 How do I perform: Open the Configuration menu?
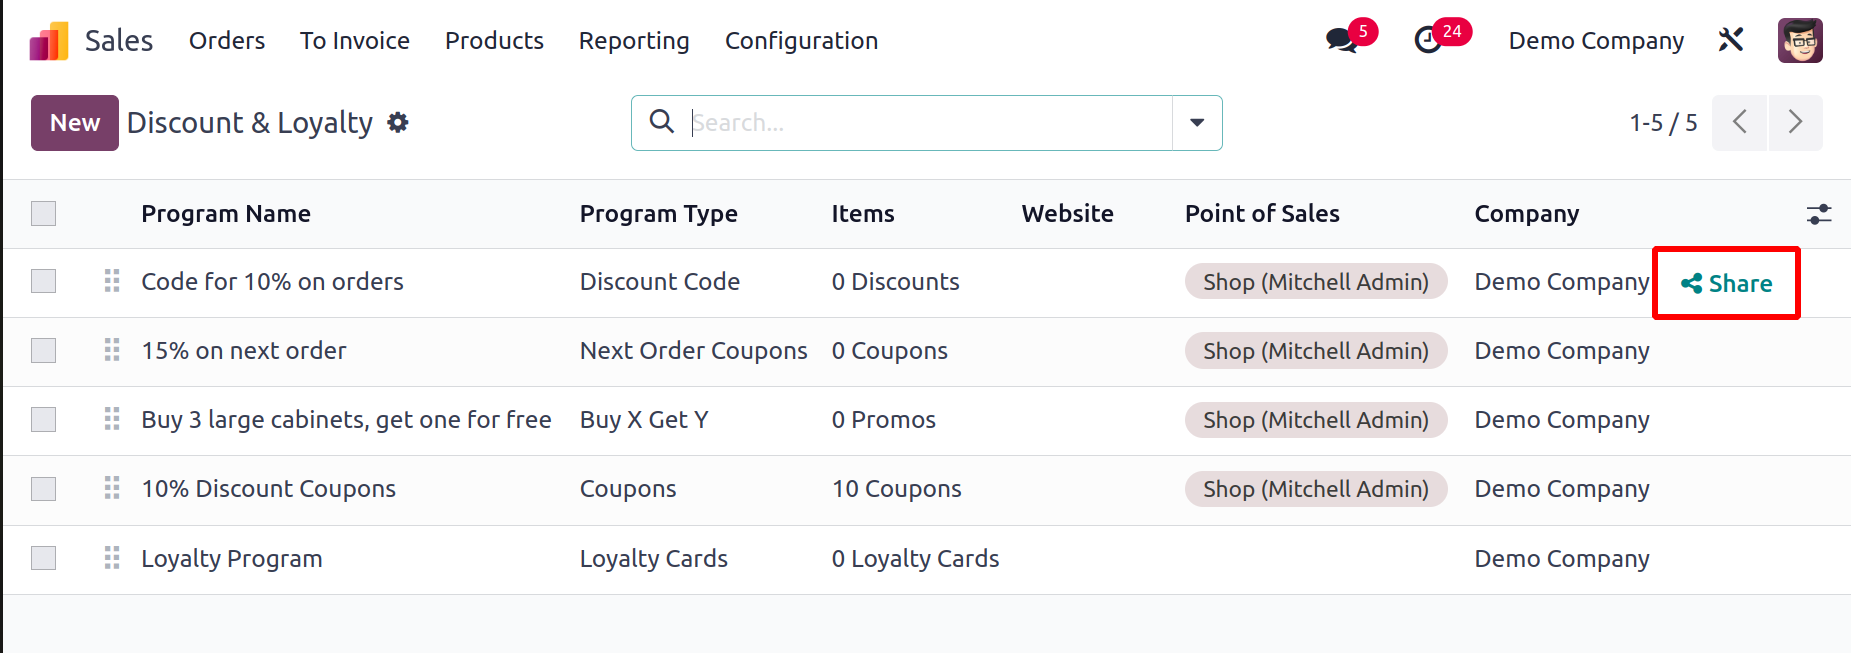pos(801,41)
